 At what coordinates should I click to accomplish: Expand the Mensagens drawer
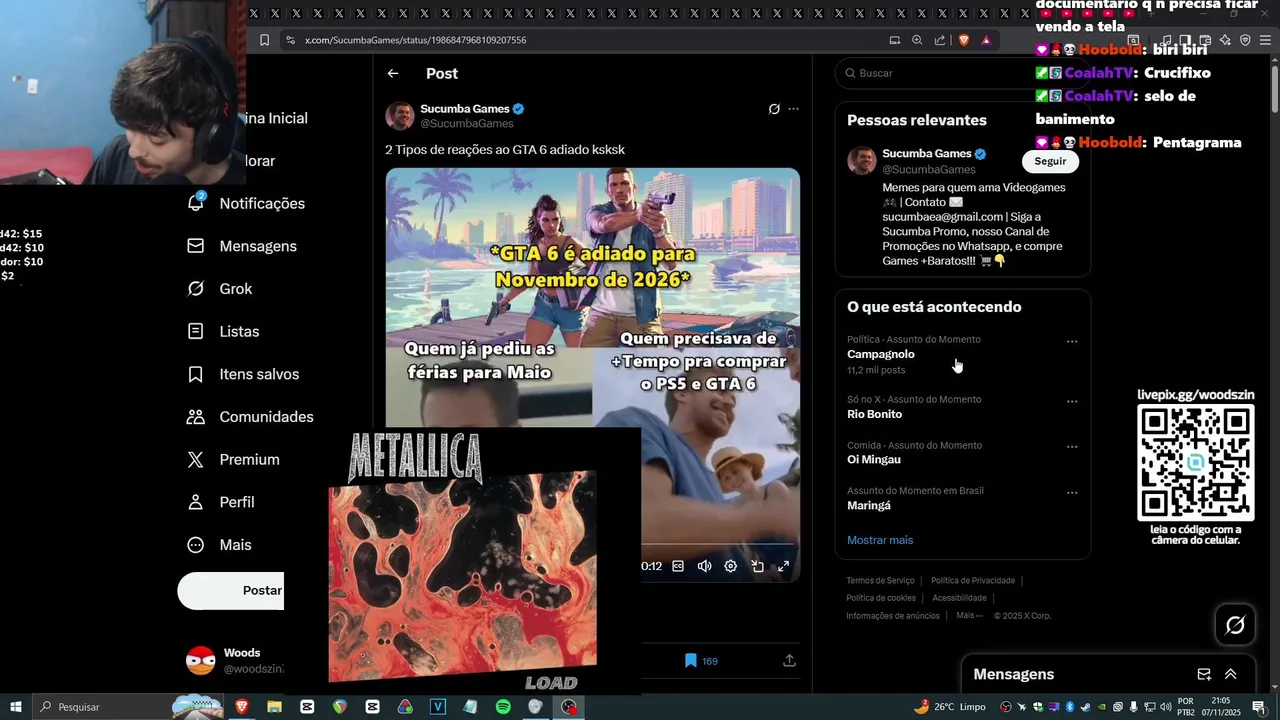[x=1231, y=674]
